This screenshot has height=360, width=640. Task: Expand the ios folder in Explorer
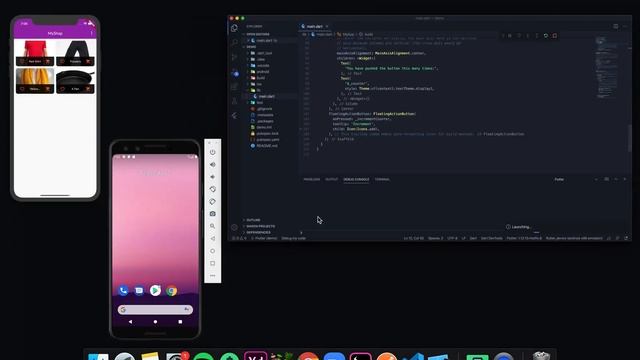pyautogui.click(x=259, y=84)
